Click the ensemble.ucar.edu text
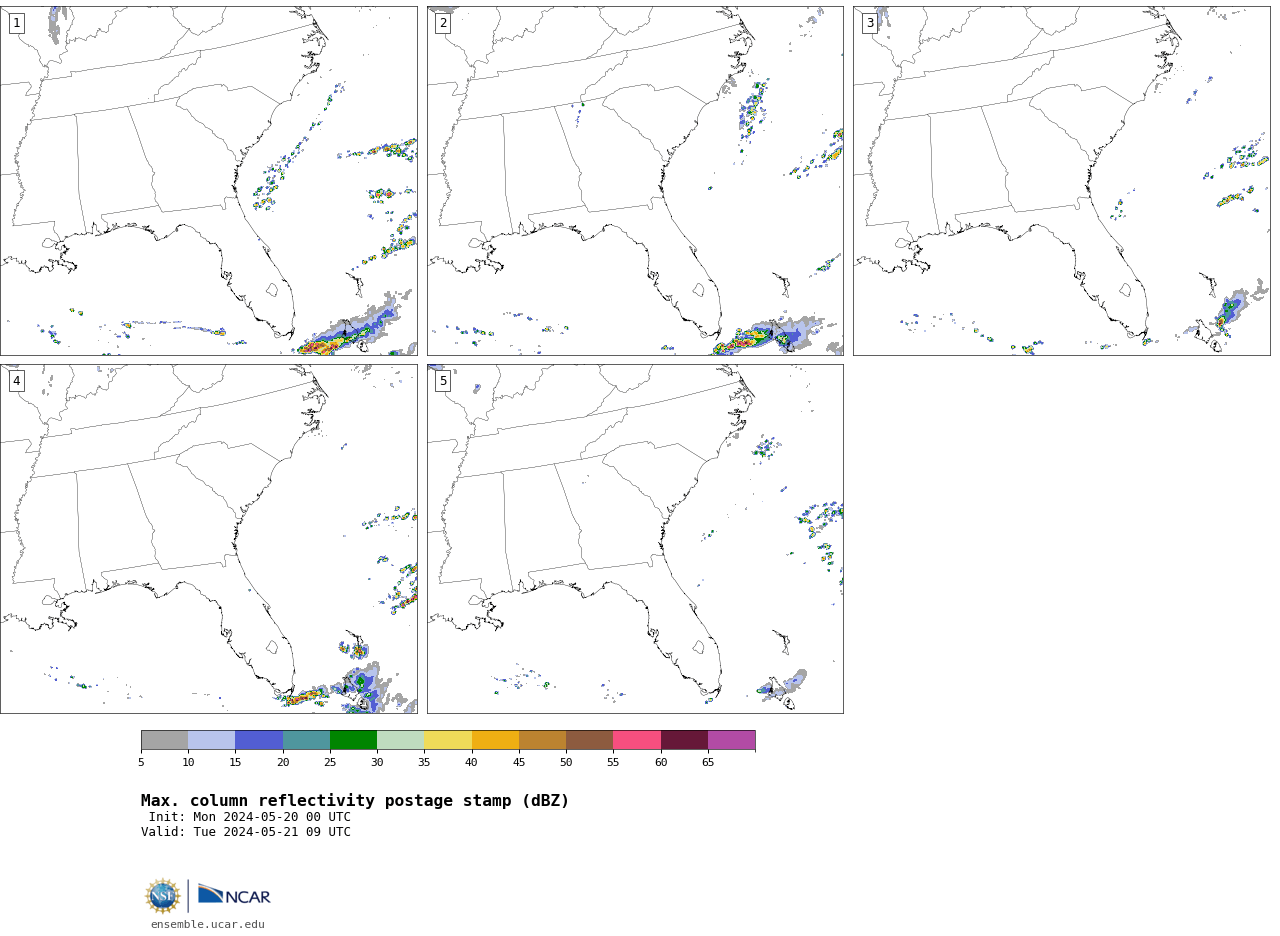 coord(208,924)
